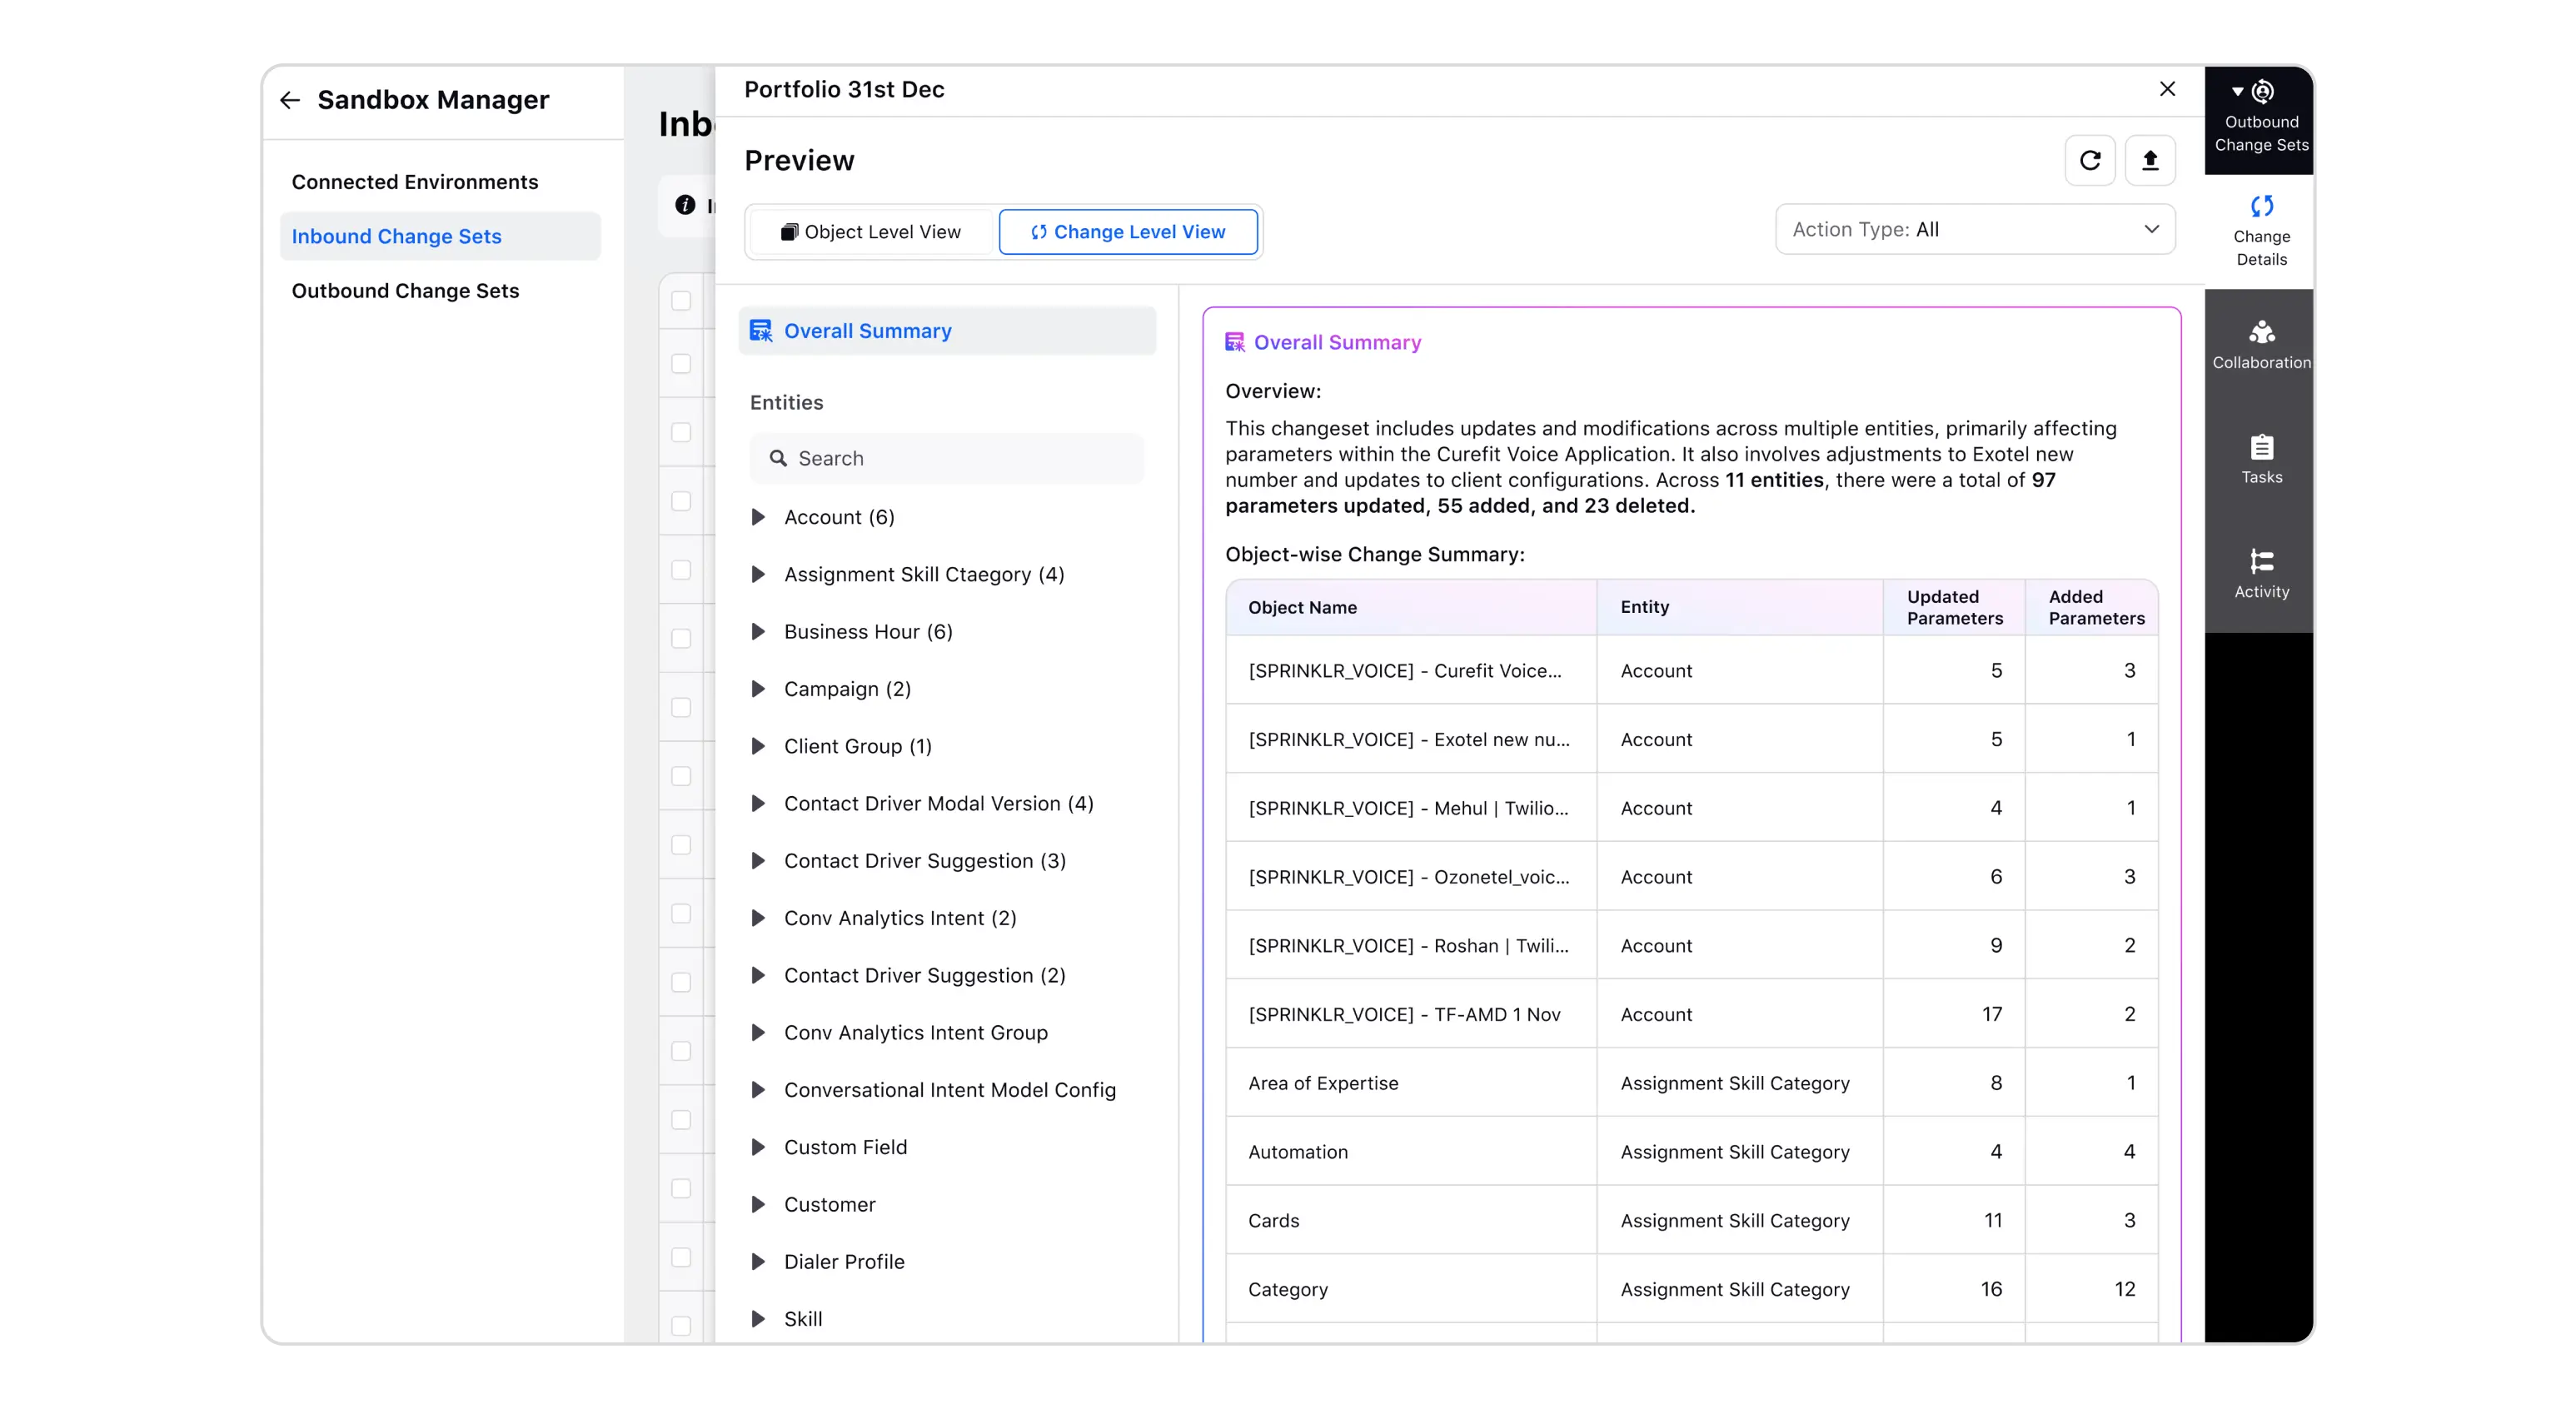Select the Change Level View tab
2576x1409 pixels.
1128,232
